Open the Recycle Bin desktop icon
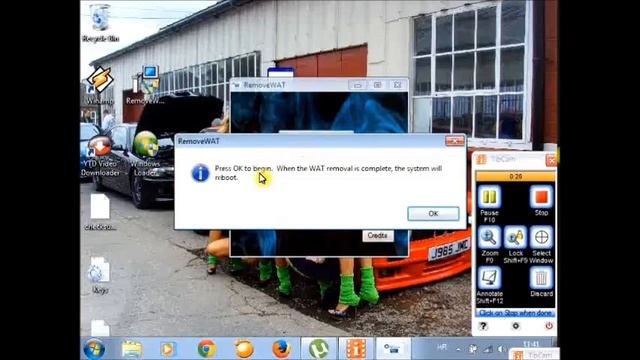The image size is (640, 360). tap(100, 22)
